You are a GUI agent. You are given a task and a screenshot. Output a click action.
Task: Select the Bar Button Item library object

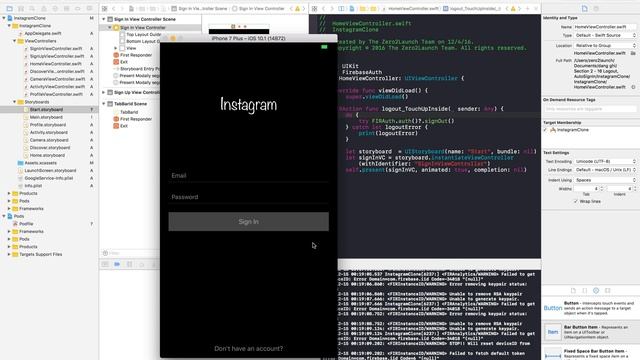pyautogui.click(x=590, y=332)
